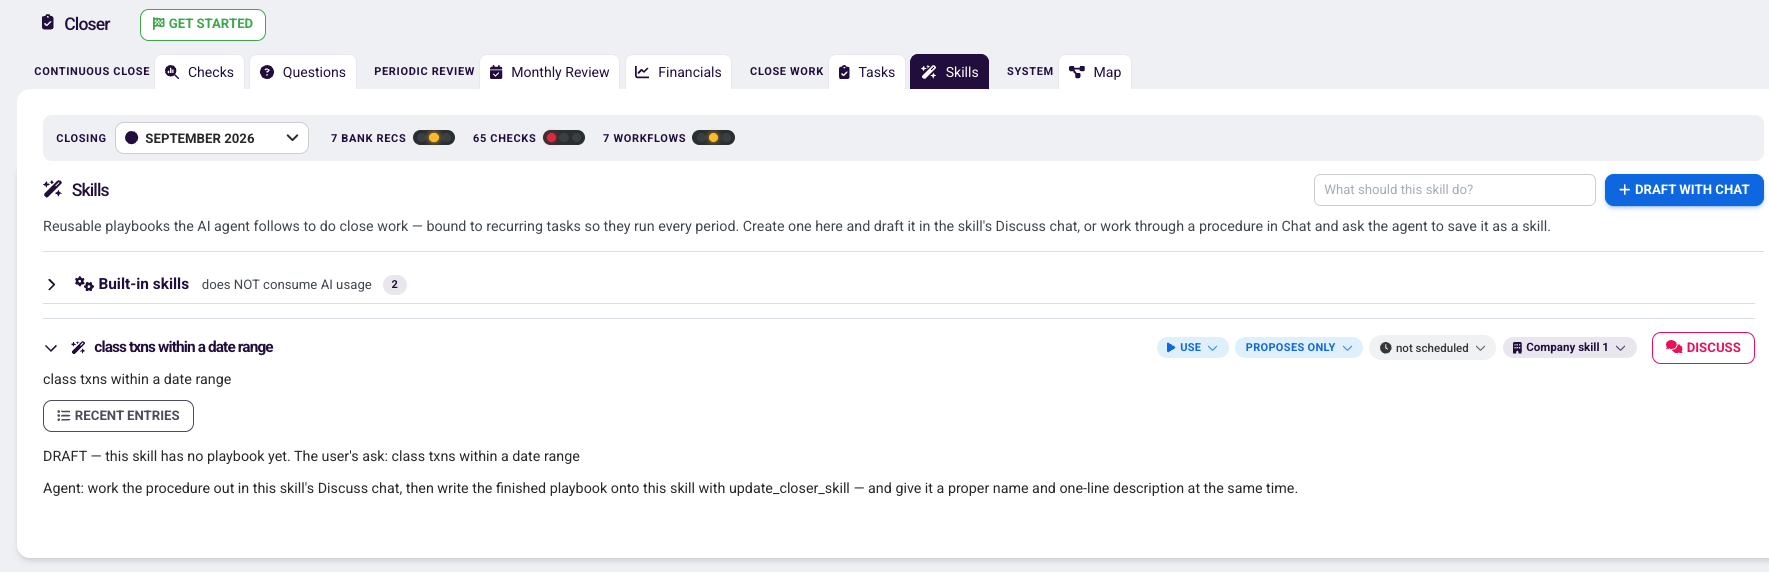The height and width of the screenshot is (572, 1769).
Task: Click the built-in skills count badge 2
Action: tap(395, 285)
